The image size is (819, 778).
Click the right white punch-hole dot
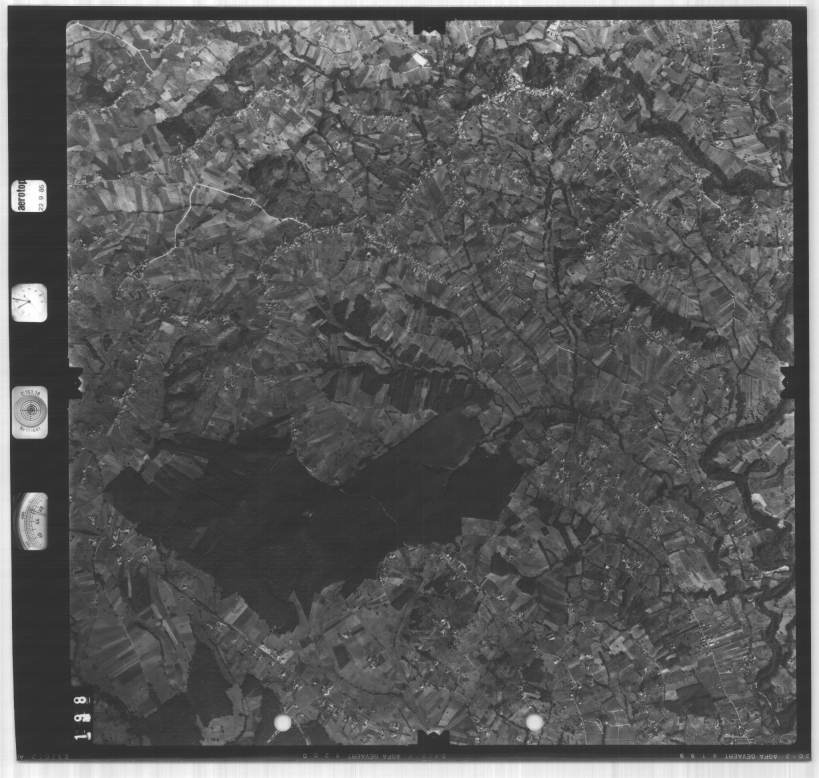[x=535, y=722]
